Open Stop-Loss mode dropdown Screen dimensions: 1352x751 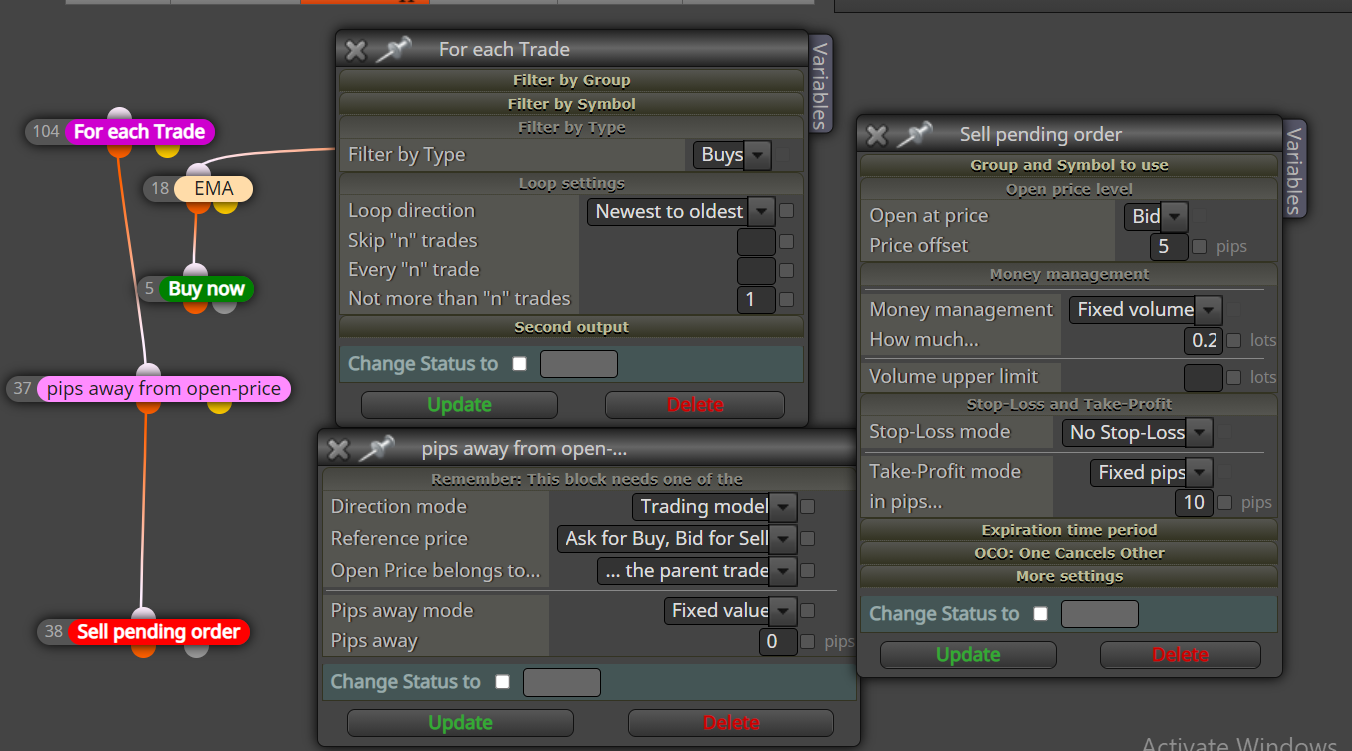point(1138,433)
